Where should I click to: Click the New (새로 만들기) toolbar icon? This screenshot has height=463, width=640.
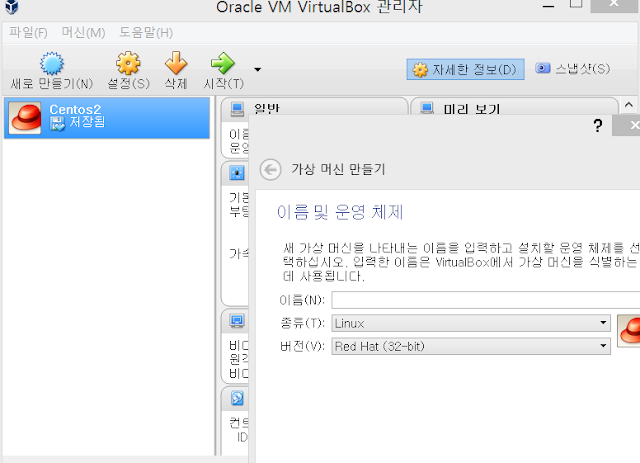coord(52,63)
